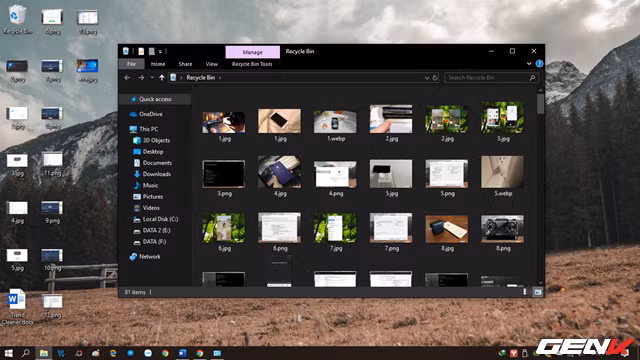This screenshot has height=360, width=640.
Task: Open the Recent locations dropdown arrow
Action: (152, 78)
